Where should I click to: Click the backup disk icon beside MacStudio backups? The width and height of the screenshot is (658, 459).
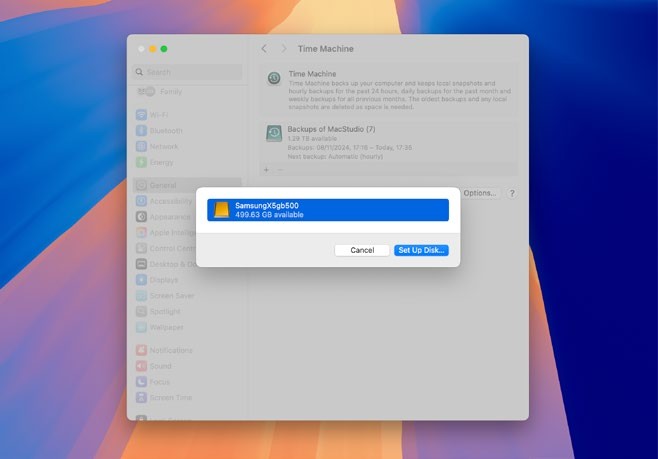pos(274,133)
